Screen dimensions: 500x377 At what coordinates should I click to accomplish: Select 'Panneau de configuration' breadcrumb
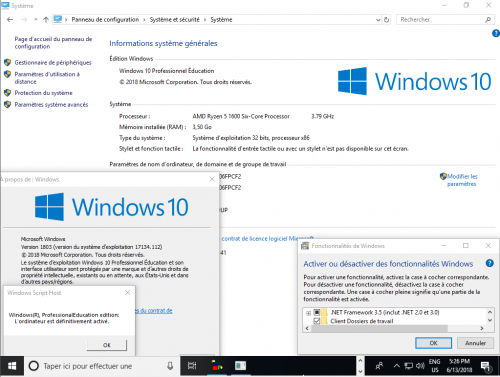105,20
